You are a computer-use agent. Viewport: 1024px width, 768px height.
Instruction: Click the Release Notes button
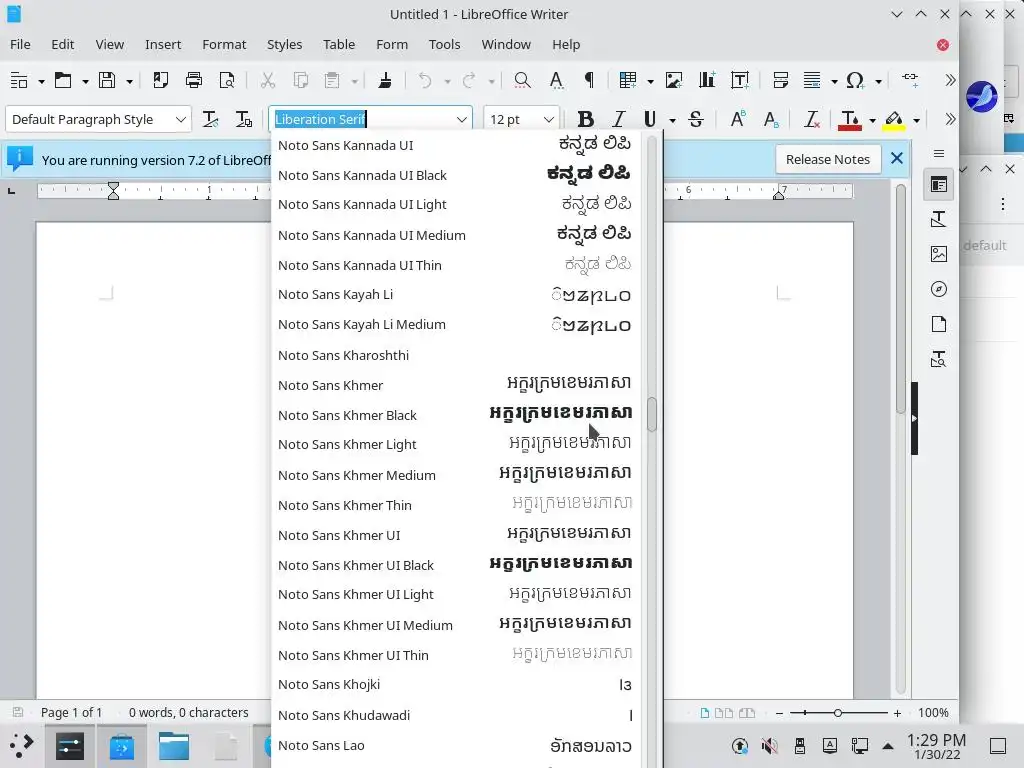827,159
